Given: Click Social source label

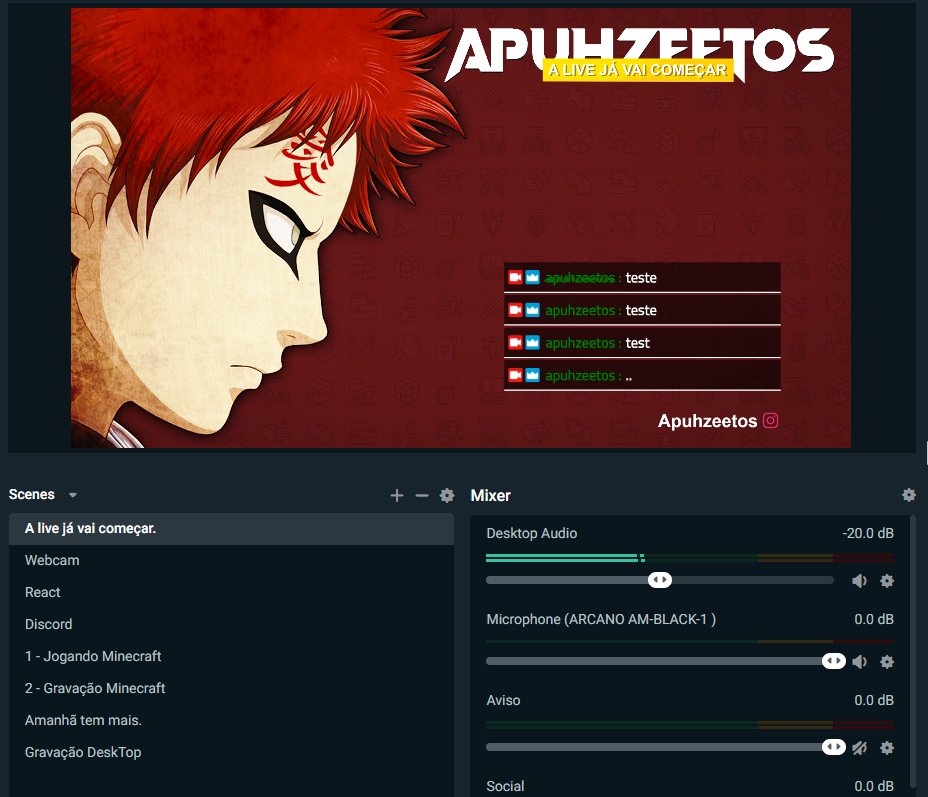Looking at the screenshot, I should [505, 786].
